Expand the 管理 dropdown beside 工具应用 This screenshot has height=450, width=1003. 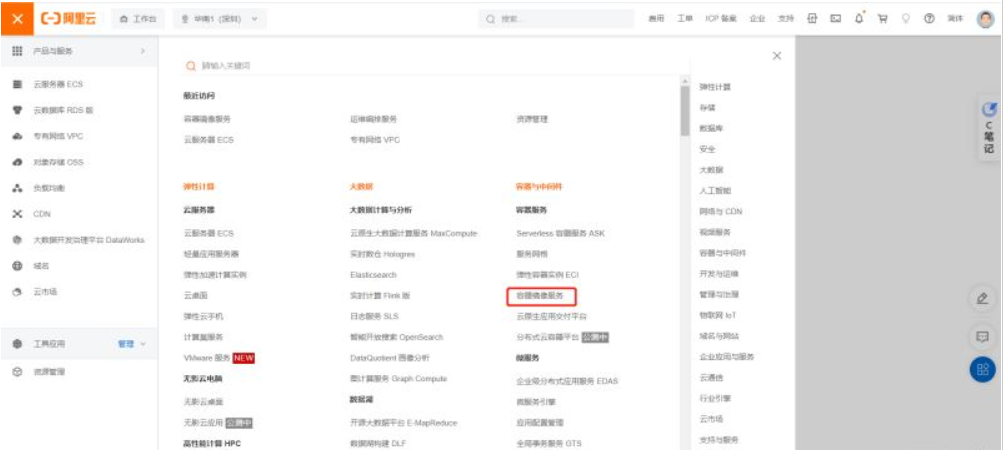click(132, 344)
